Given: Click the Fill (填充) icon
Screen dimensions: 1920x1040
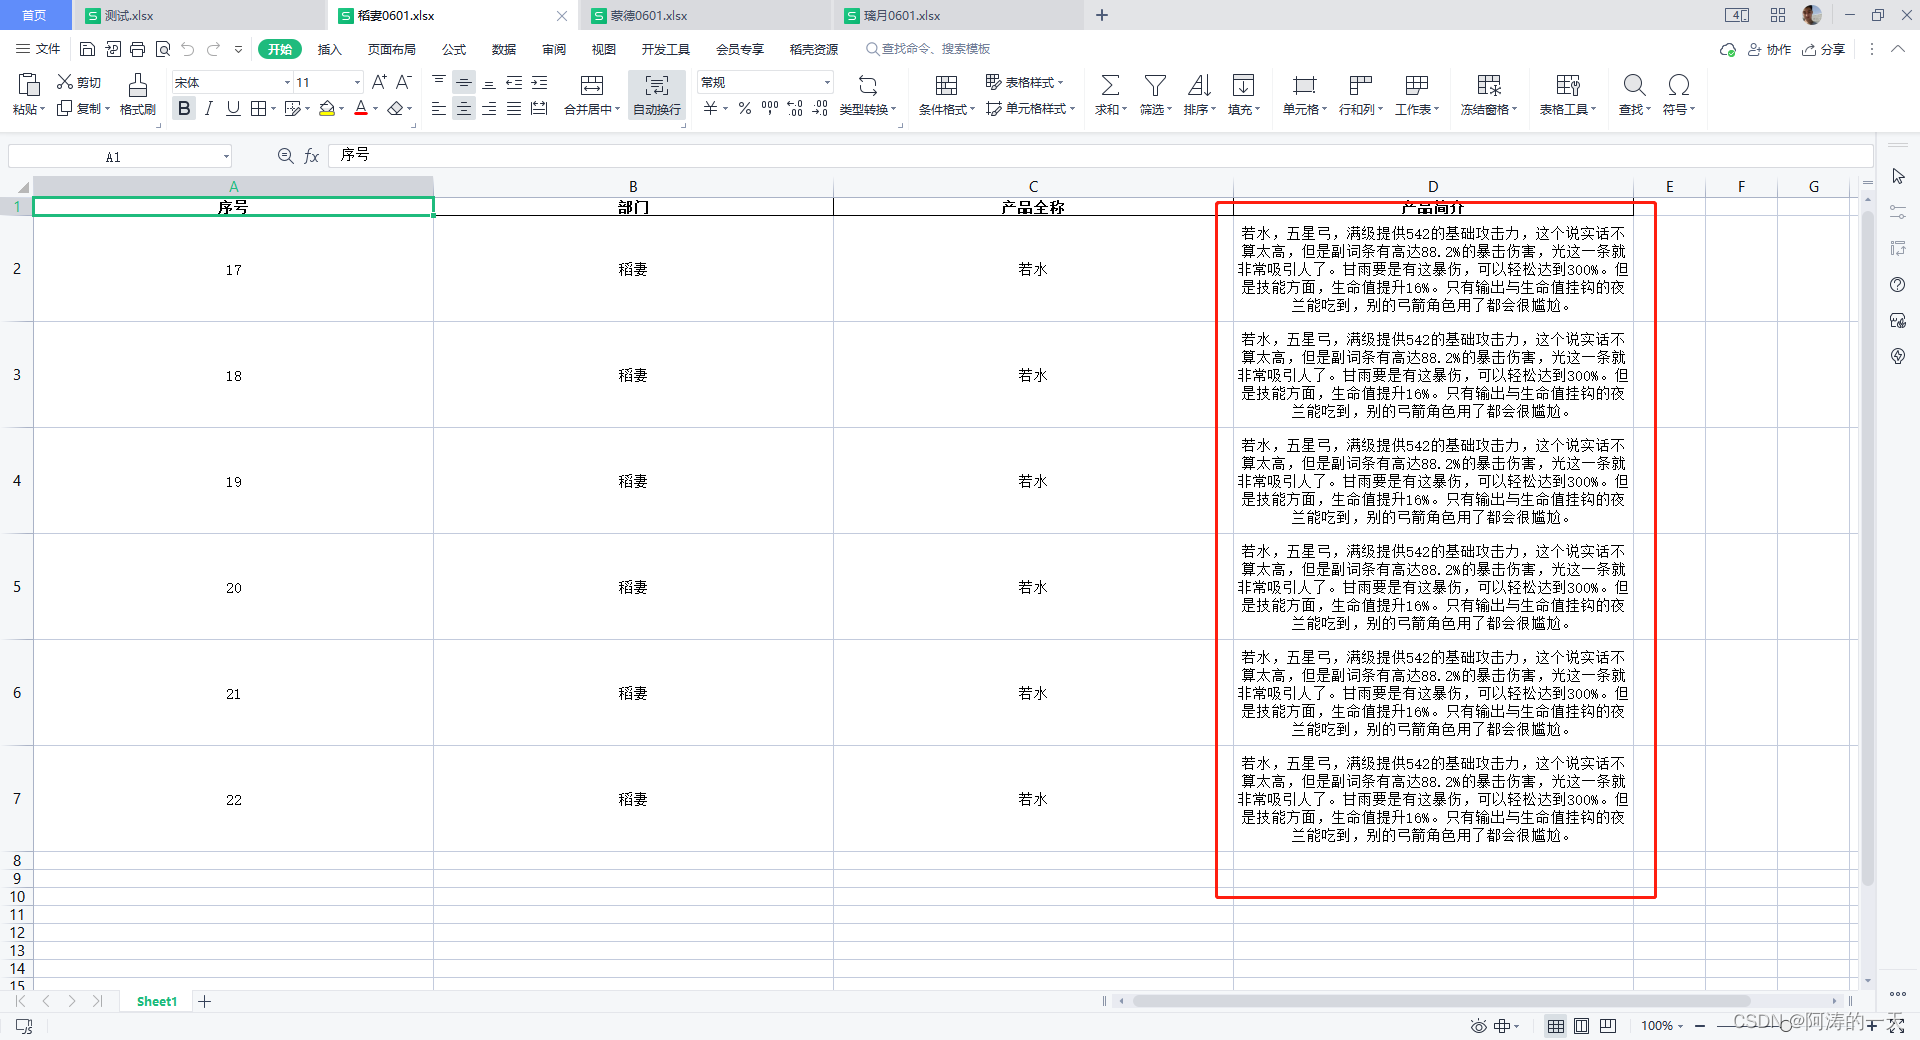Looking at the screenshot, I should 1243,85.
